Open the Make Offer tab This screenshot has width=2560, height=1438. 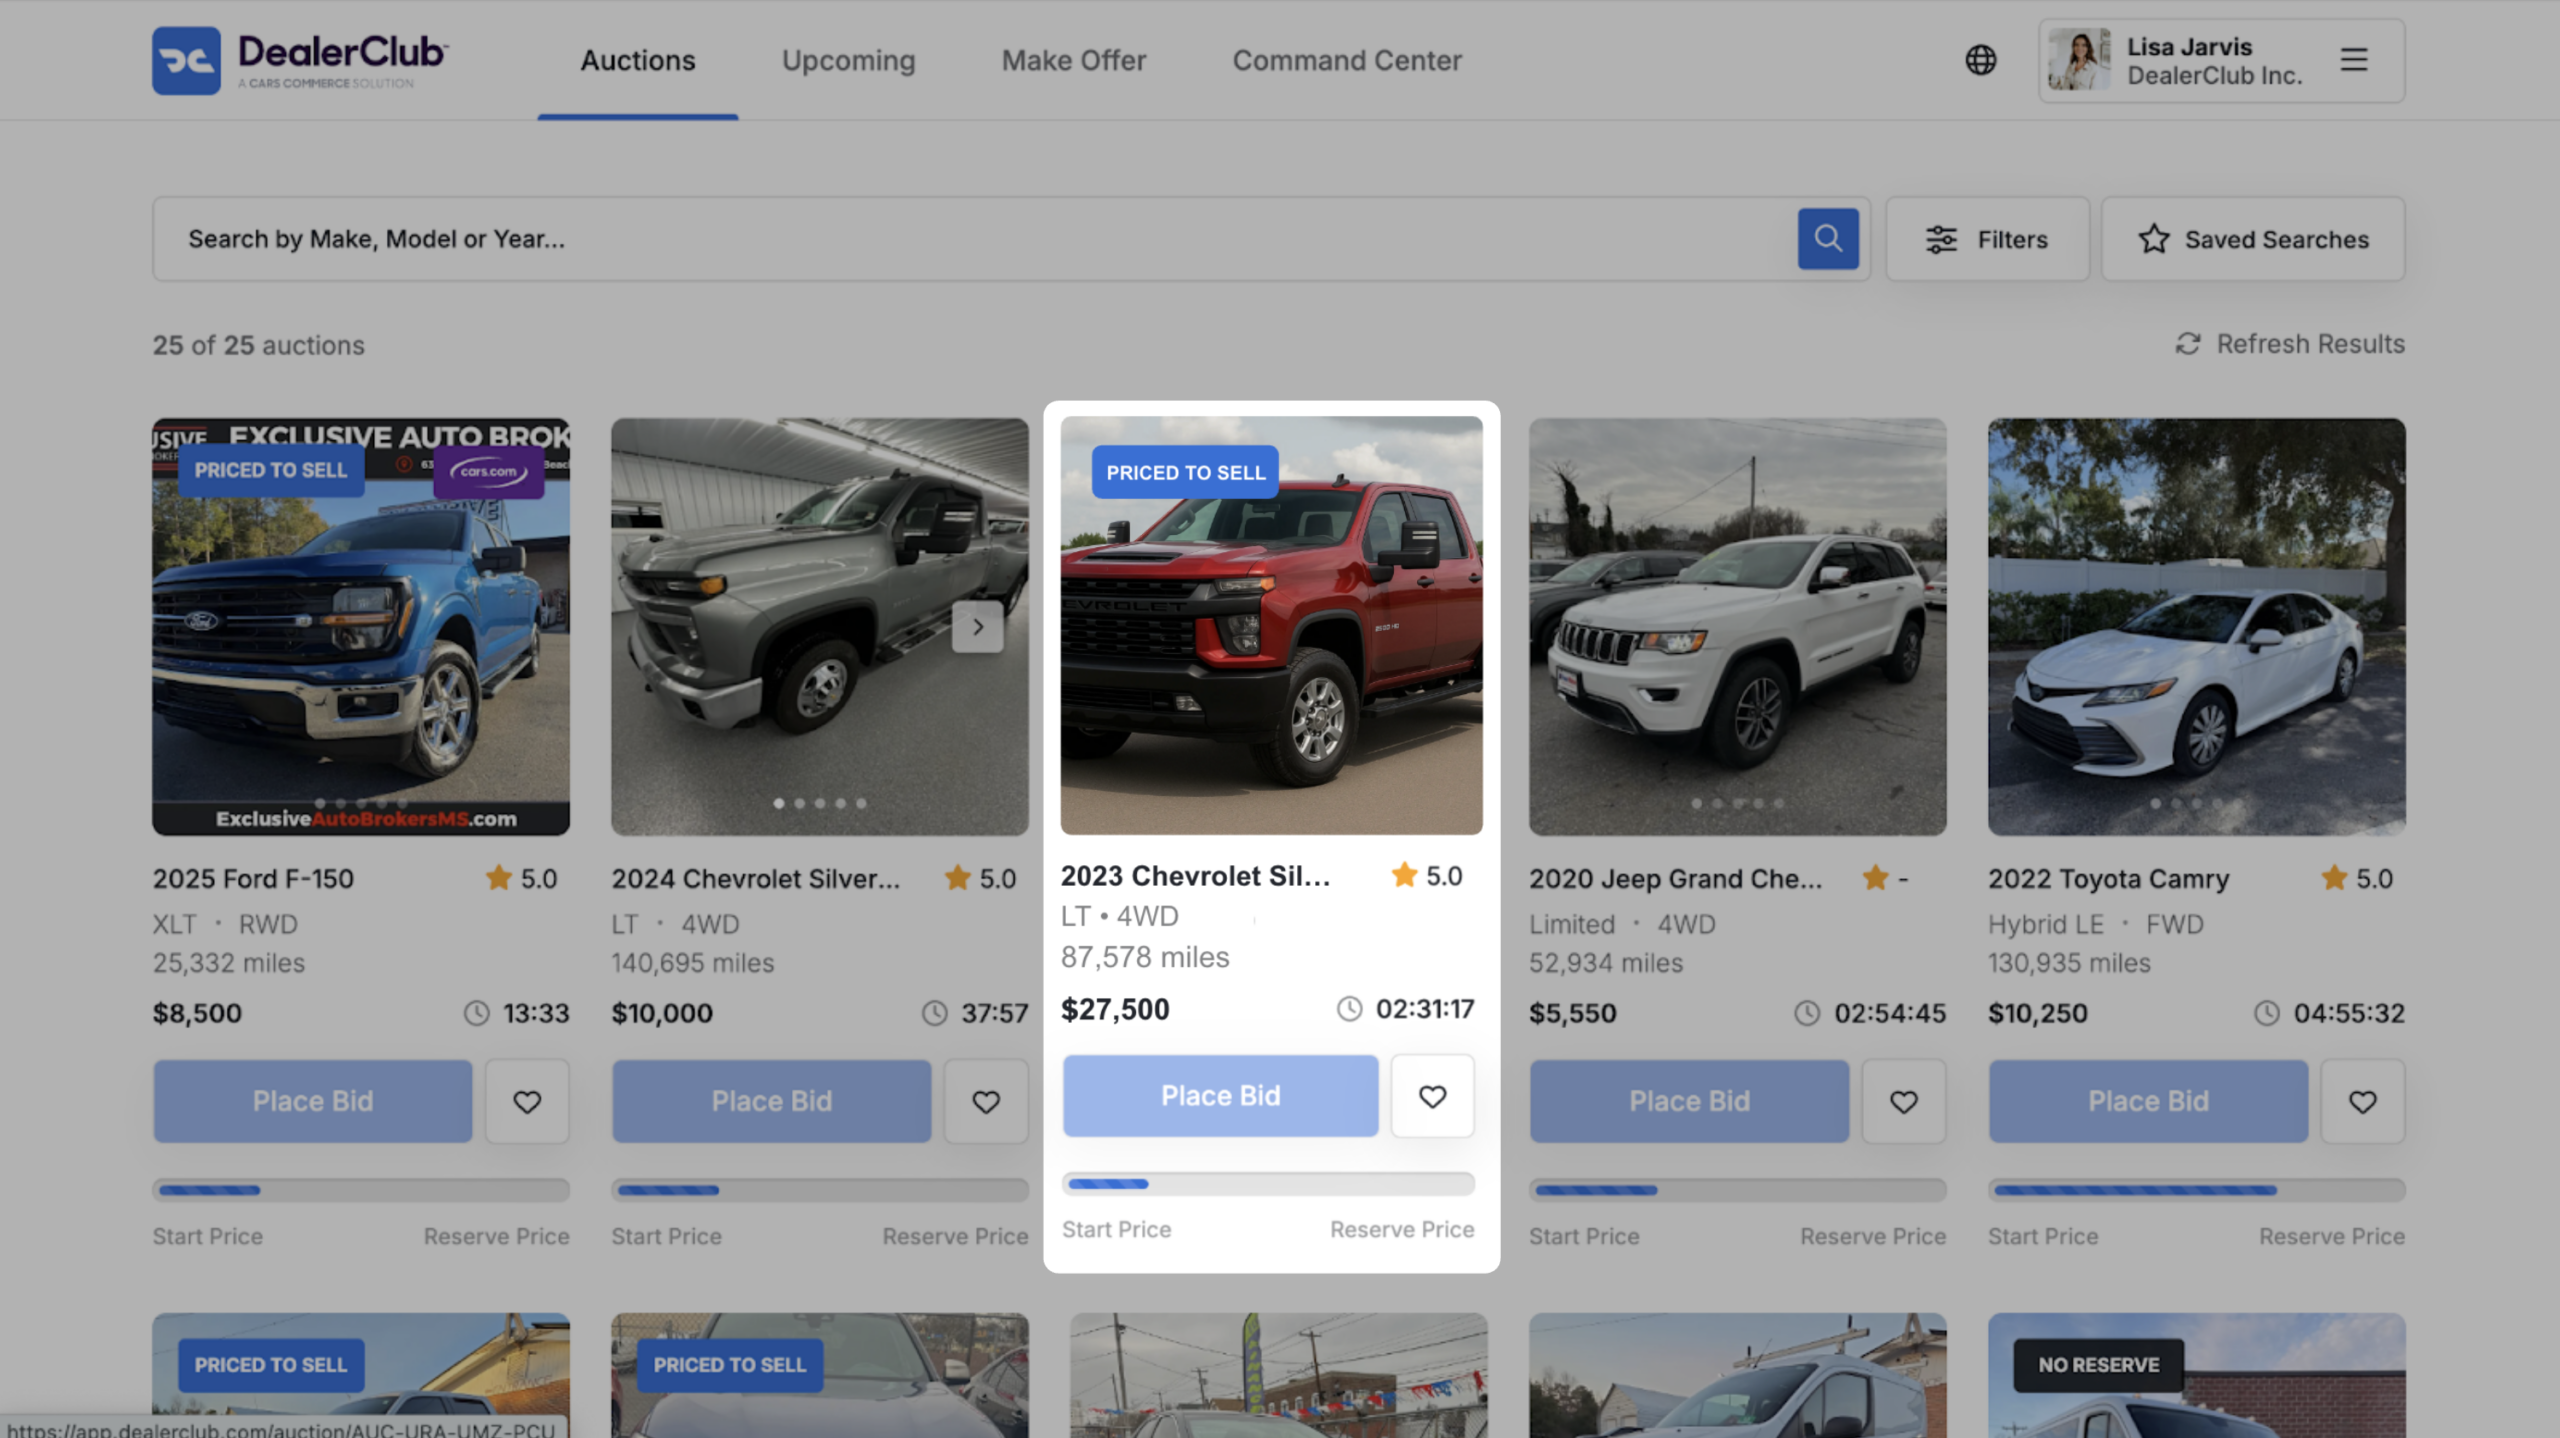[x=1074, y=61]
